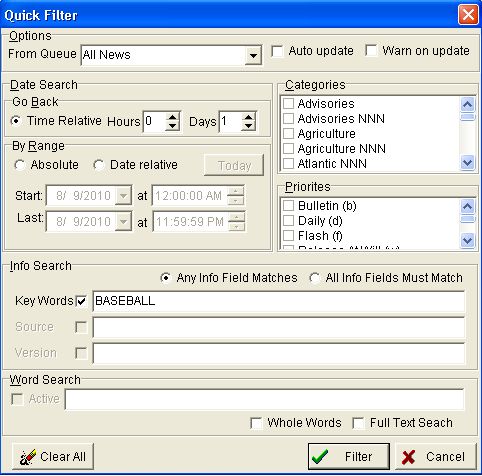This screenshot has height=476, width=482.
Task: Click the Version text field
Action: pos(279,353)
